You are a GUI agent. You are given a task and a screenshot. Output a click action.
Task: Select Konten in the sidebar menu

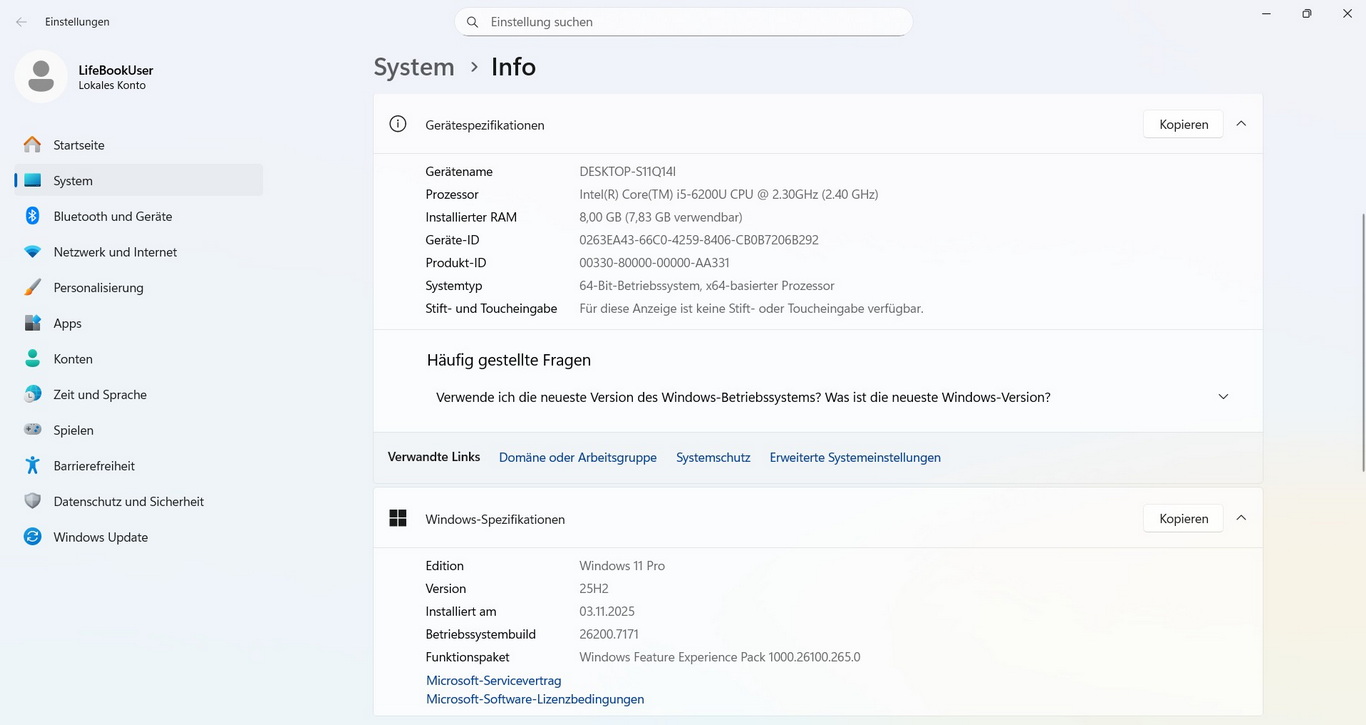tap(73, 359)
